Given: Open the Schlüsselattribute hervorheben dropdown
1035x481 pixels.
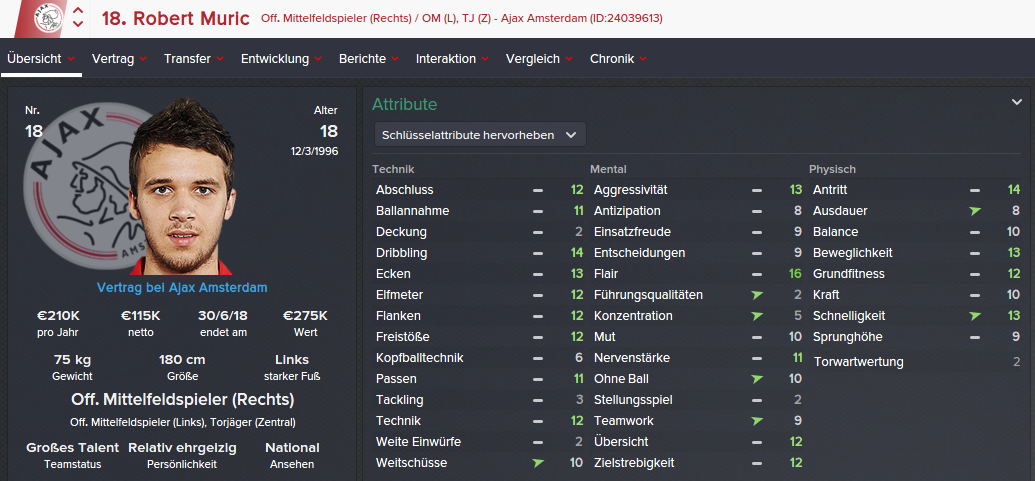Looking at the screenshot, I should click(x=479, y=134).
